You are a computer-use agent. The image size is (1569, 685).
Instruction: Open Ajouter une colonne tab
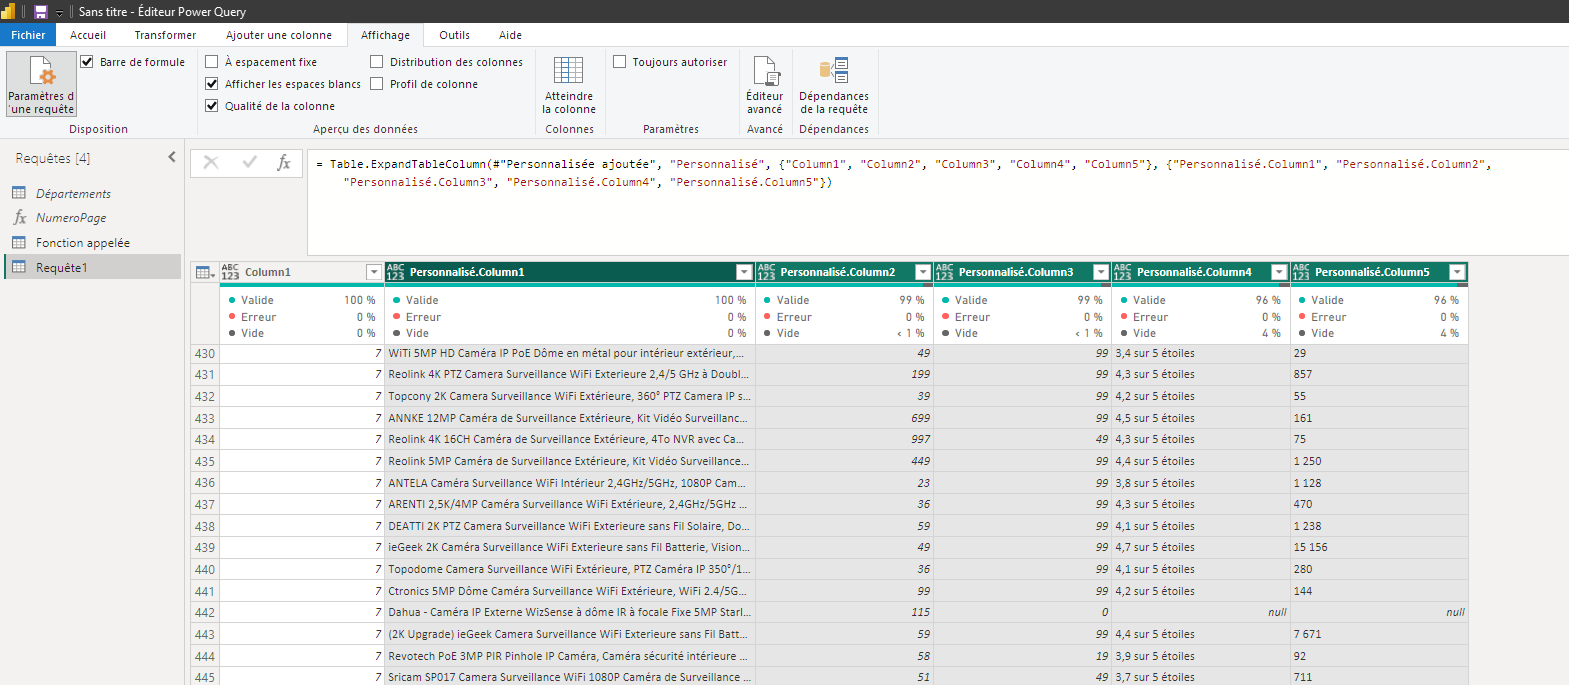279,35
